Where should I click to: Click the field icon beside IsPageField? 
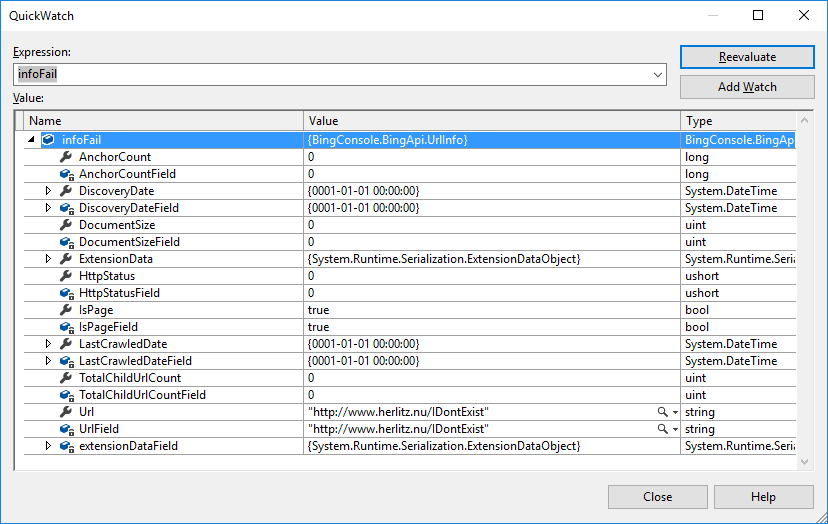pyautogui.click(x=66, y=327)
